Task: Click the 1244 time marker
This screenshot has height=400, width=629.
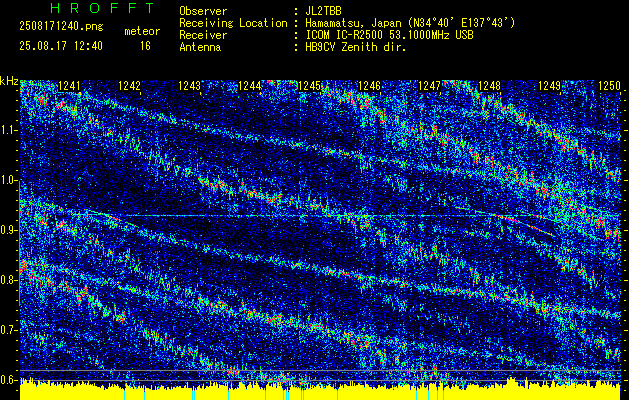Action: pos(249,85)
